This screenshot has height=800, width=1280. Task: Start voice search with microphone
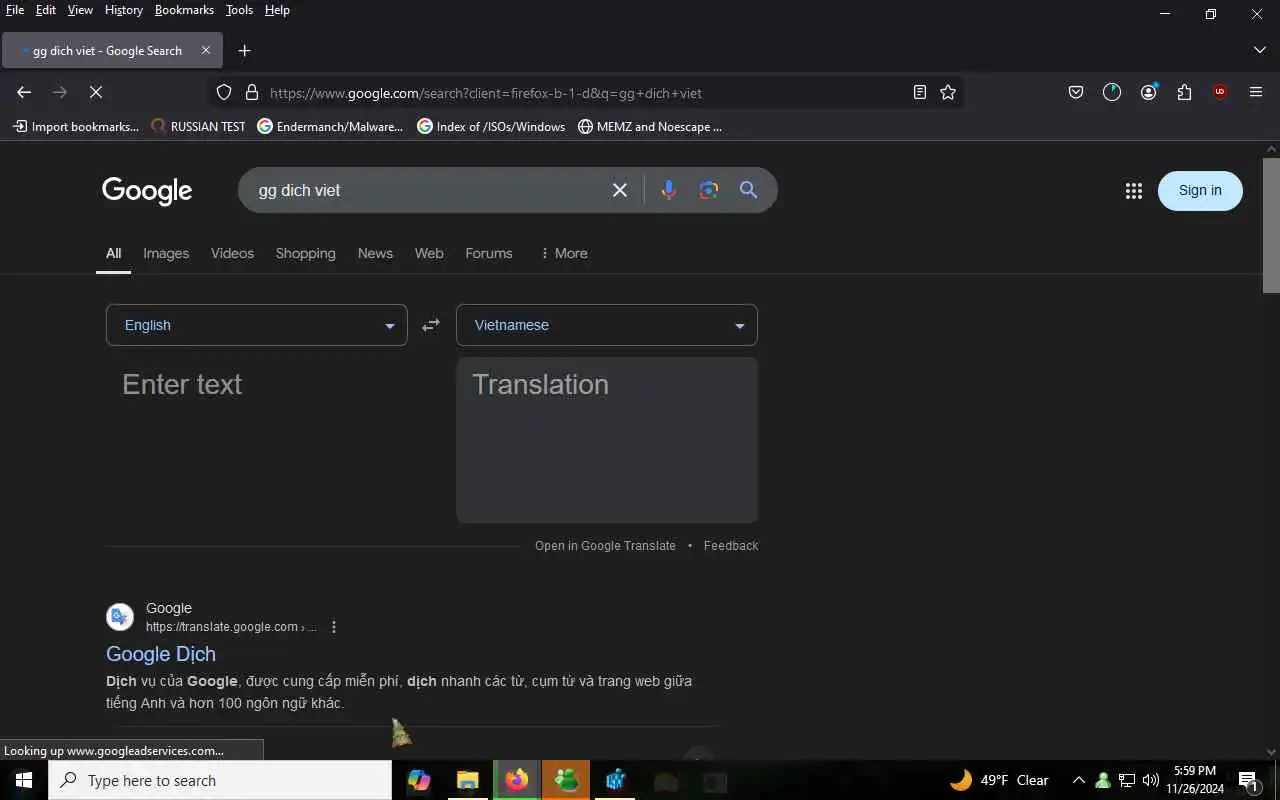[669, 190]
